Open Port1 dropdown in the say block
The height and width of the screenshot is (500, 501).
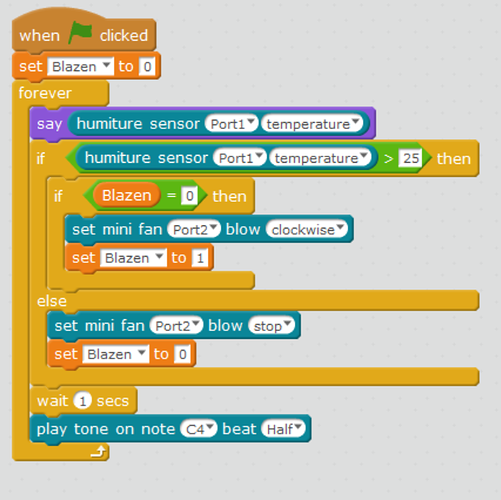(x=232, y=124)
